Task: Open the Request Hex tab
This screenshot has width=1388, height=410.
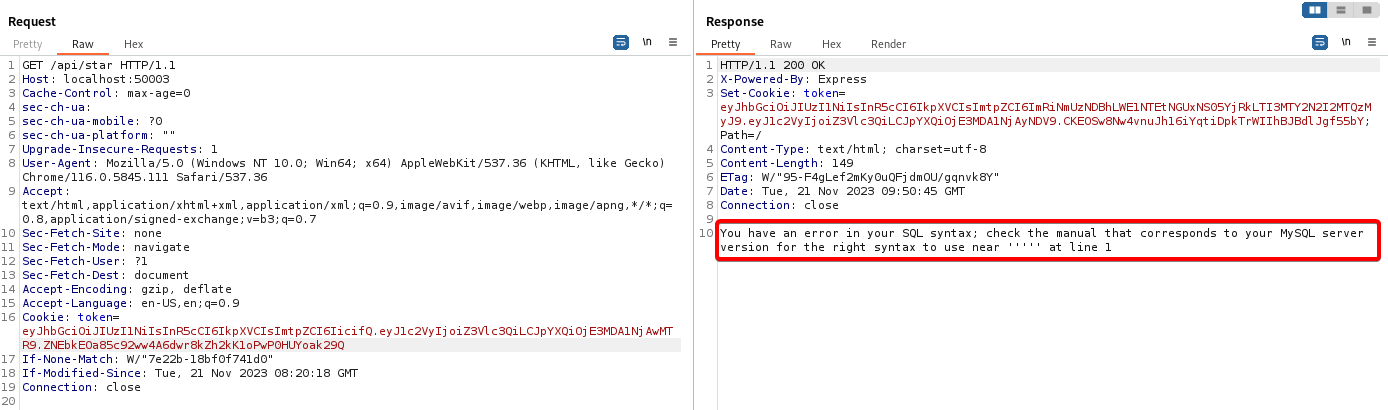Action: (133, 44)
